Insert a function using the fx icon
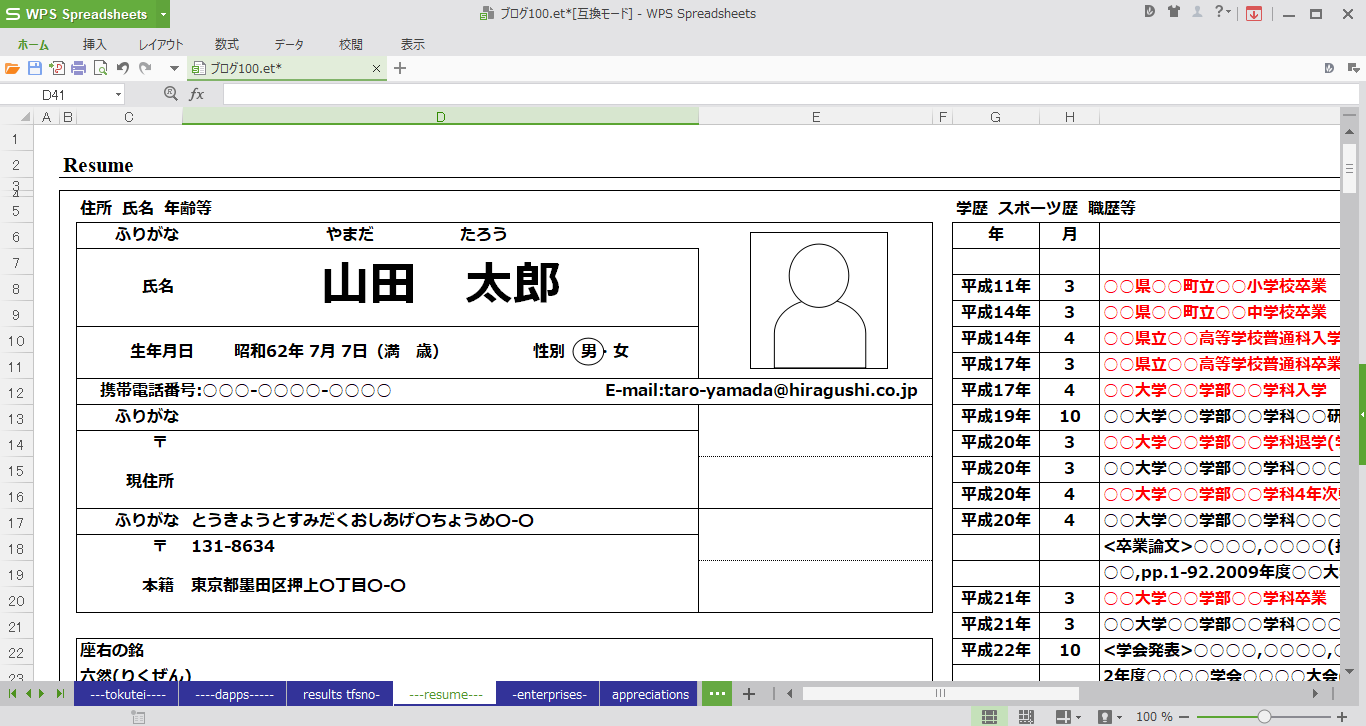 click(x=196, y=93)
